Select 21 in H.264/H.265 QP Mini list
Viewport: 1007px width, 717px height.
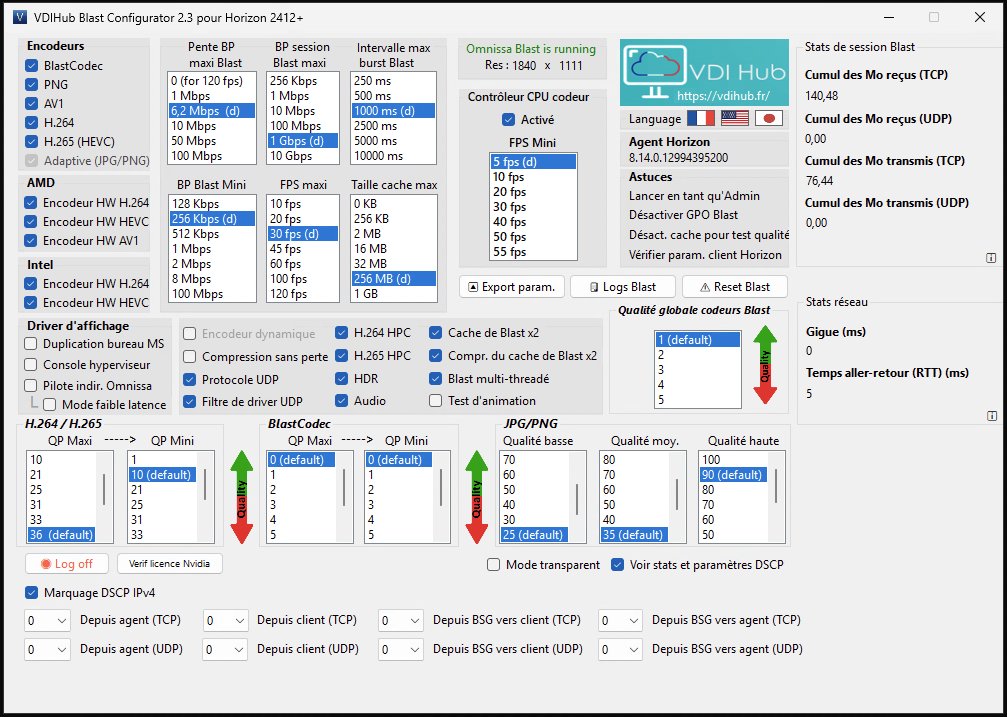(162, 490)
